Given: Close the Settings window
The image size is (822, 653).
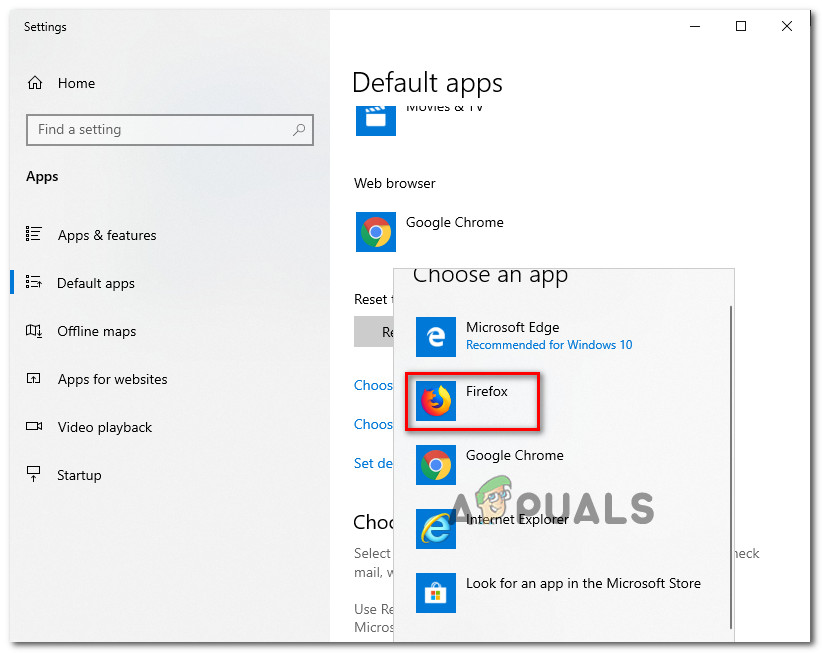Looking at the screenshot, I should [x=786, y=26].
